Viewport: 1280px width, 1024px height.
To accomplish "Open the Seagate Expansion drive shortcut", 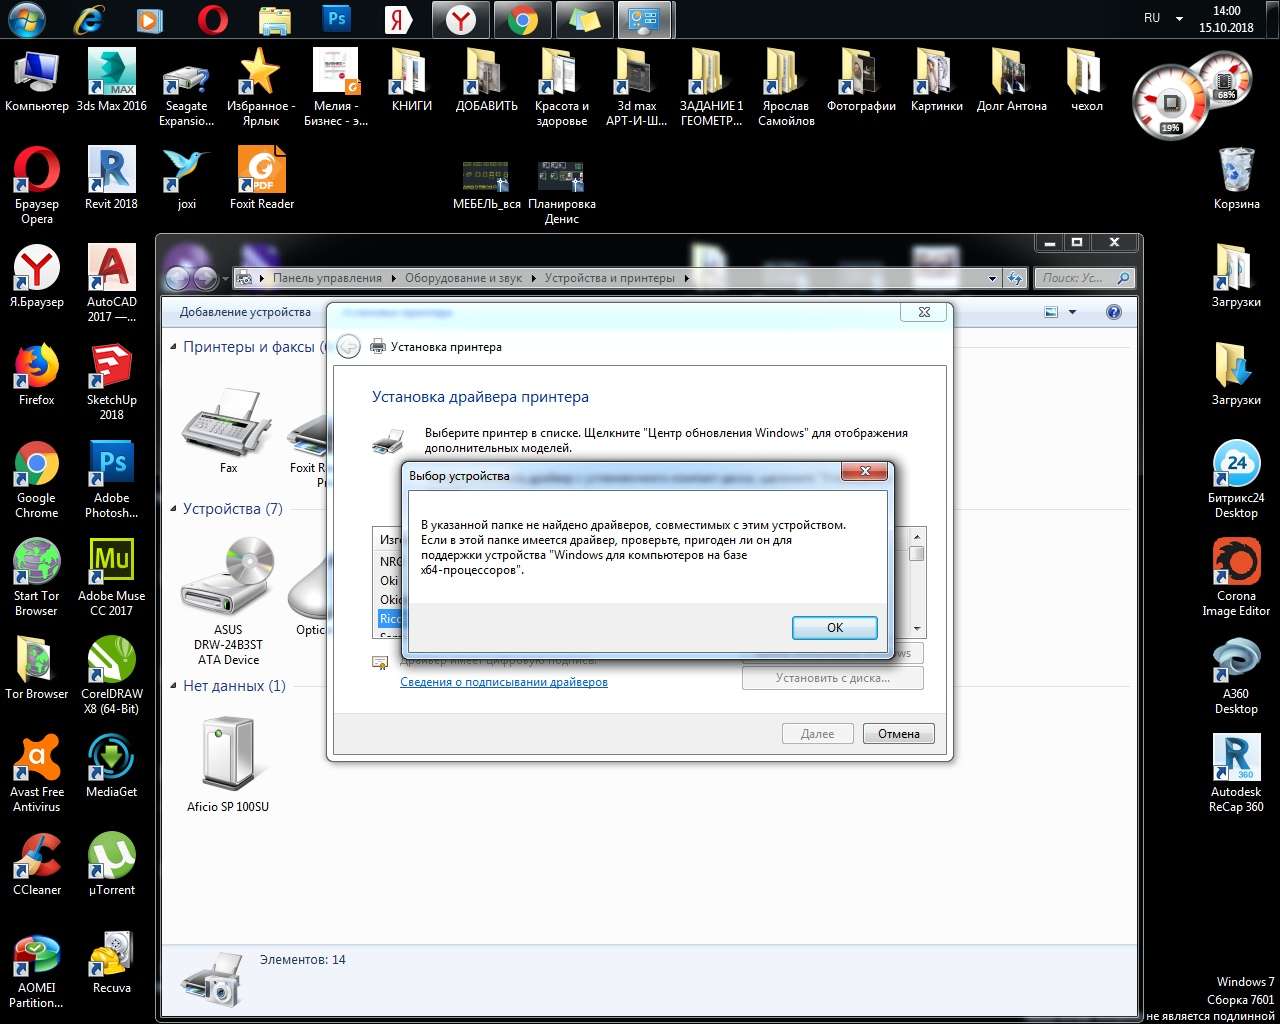I will tap(187, 90).
